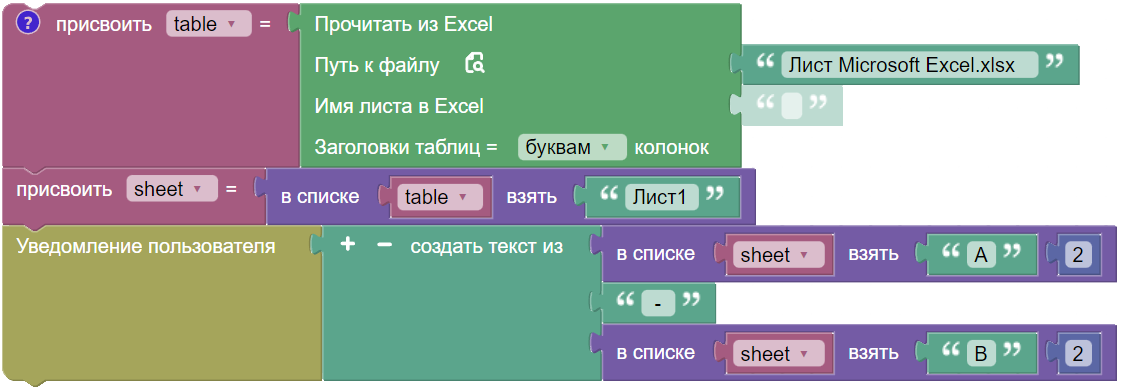Open the table variable dropdown in first присвоить block
This screenshot has width=1127, height=392.
208,24
